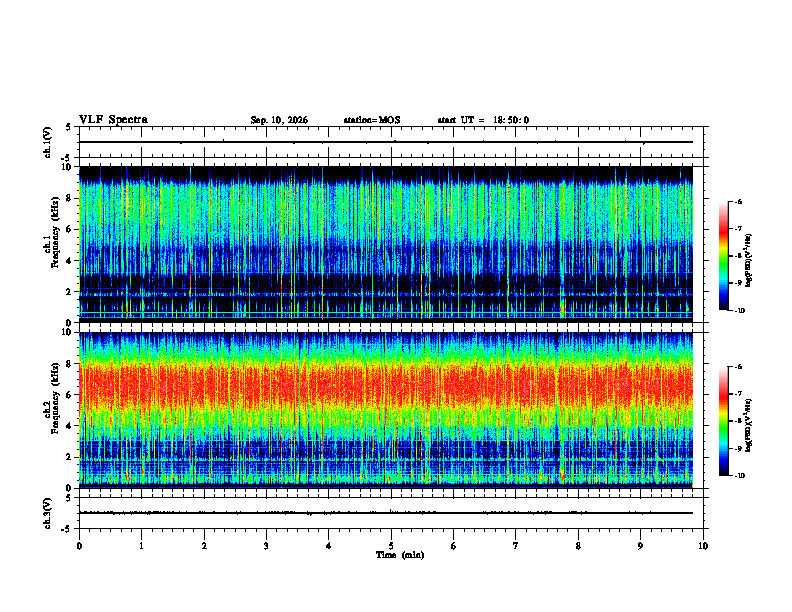This screenshot has width=792, height=612.
Task: Click the start UT 18:50:0 label
Action: (x=483, y=120)
